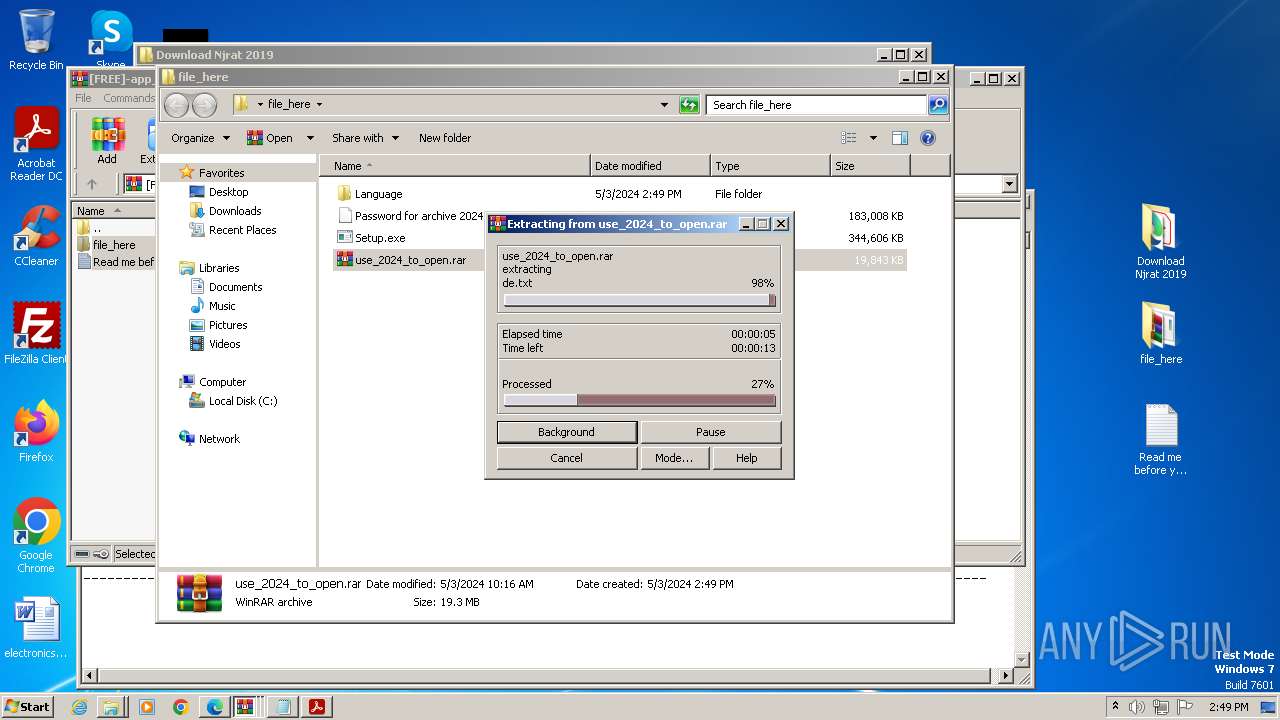Switch to WinRAR taskbar button
The height and width of the screenshot is (720, 1280).
point(245,707)
